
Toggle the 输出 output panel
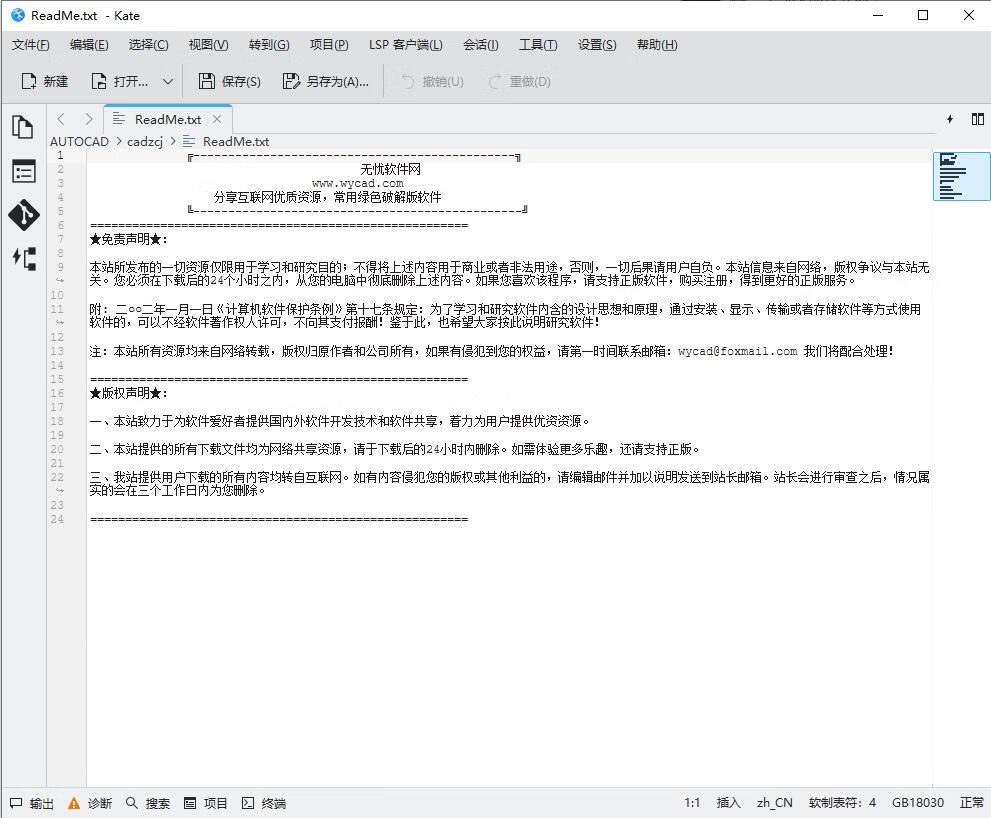point(31,803)
